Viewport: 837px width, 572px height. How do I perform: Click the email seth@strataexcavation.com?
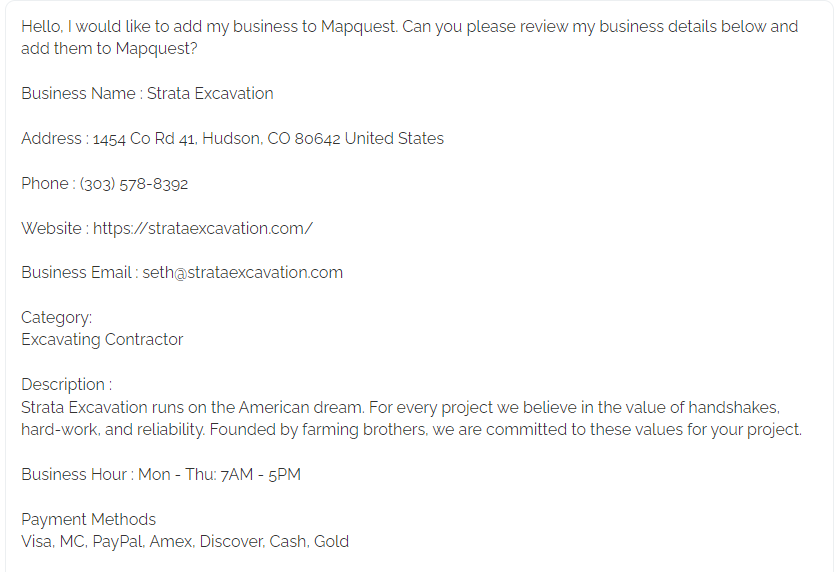point(242,273)
